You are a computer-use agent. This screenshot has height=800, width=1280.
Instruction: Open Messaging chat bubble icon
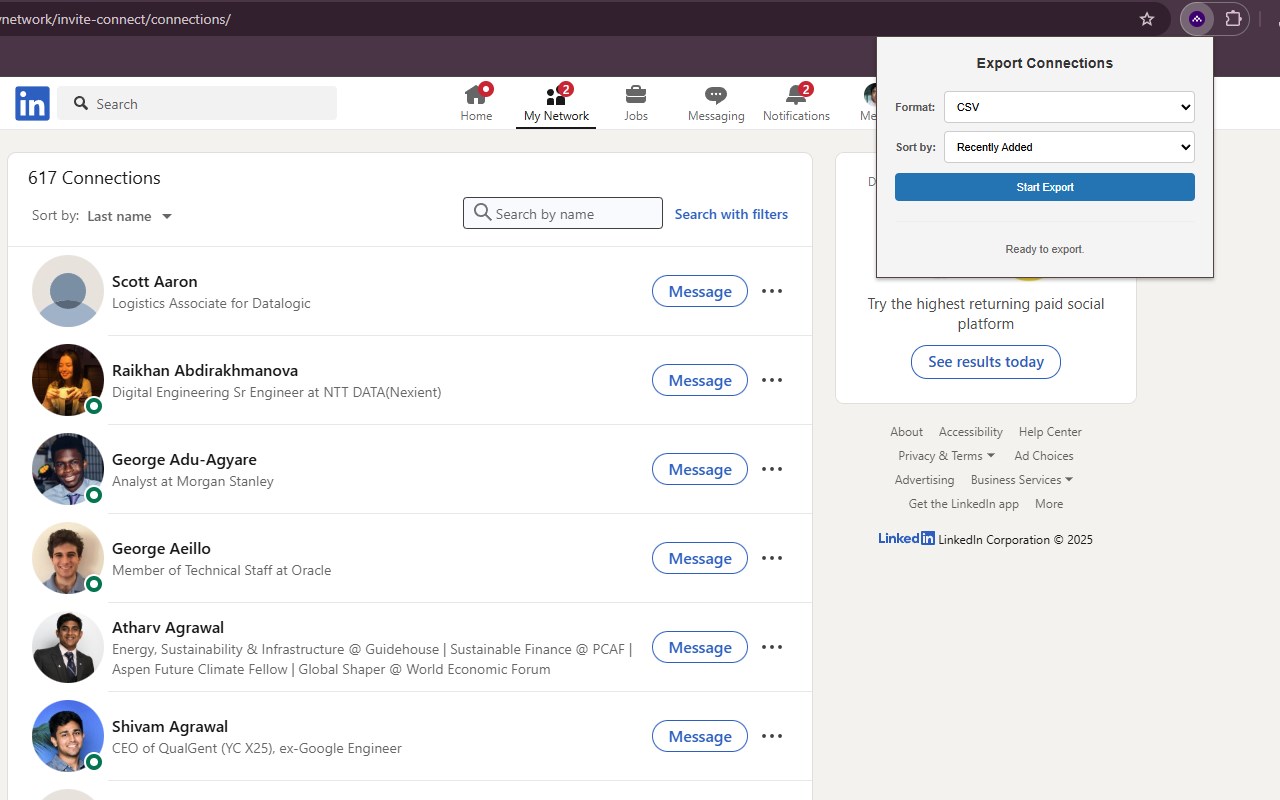click(716, 95)
